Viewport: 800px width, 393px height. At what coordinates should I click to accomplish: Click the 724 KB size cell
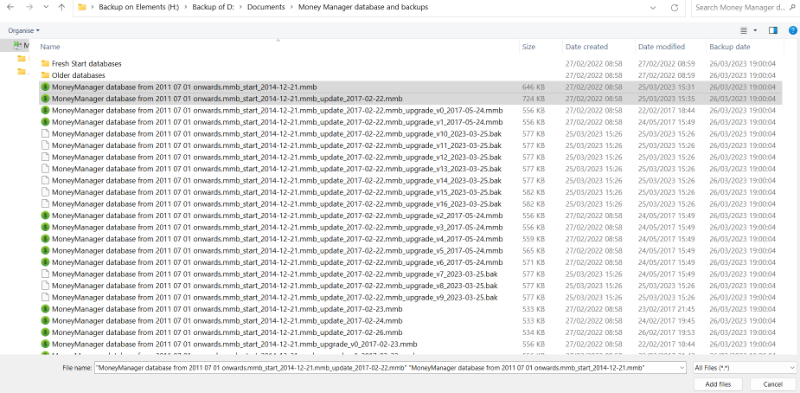click(x=533, y=99)
